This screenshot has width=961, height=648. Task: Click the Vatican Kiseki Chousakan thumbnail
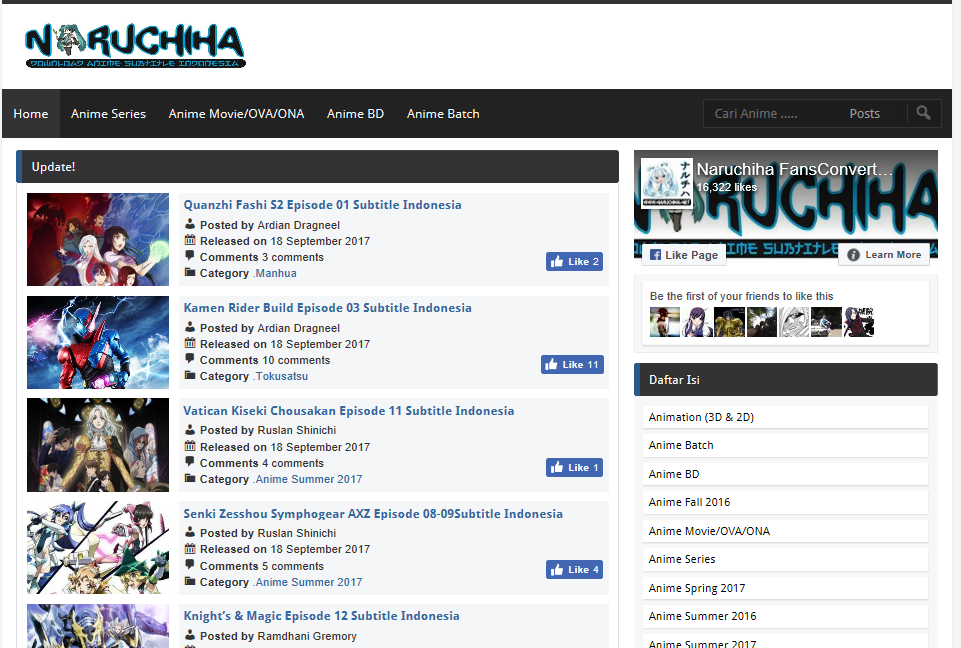click(98, 445)
